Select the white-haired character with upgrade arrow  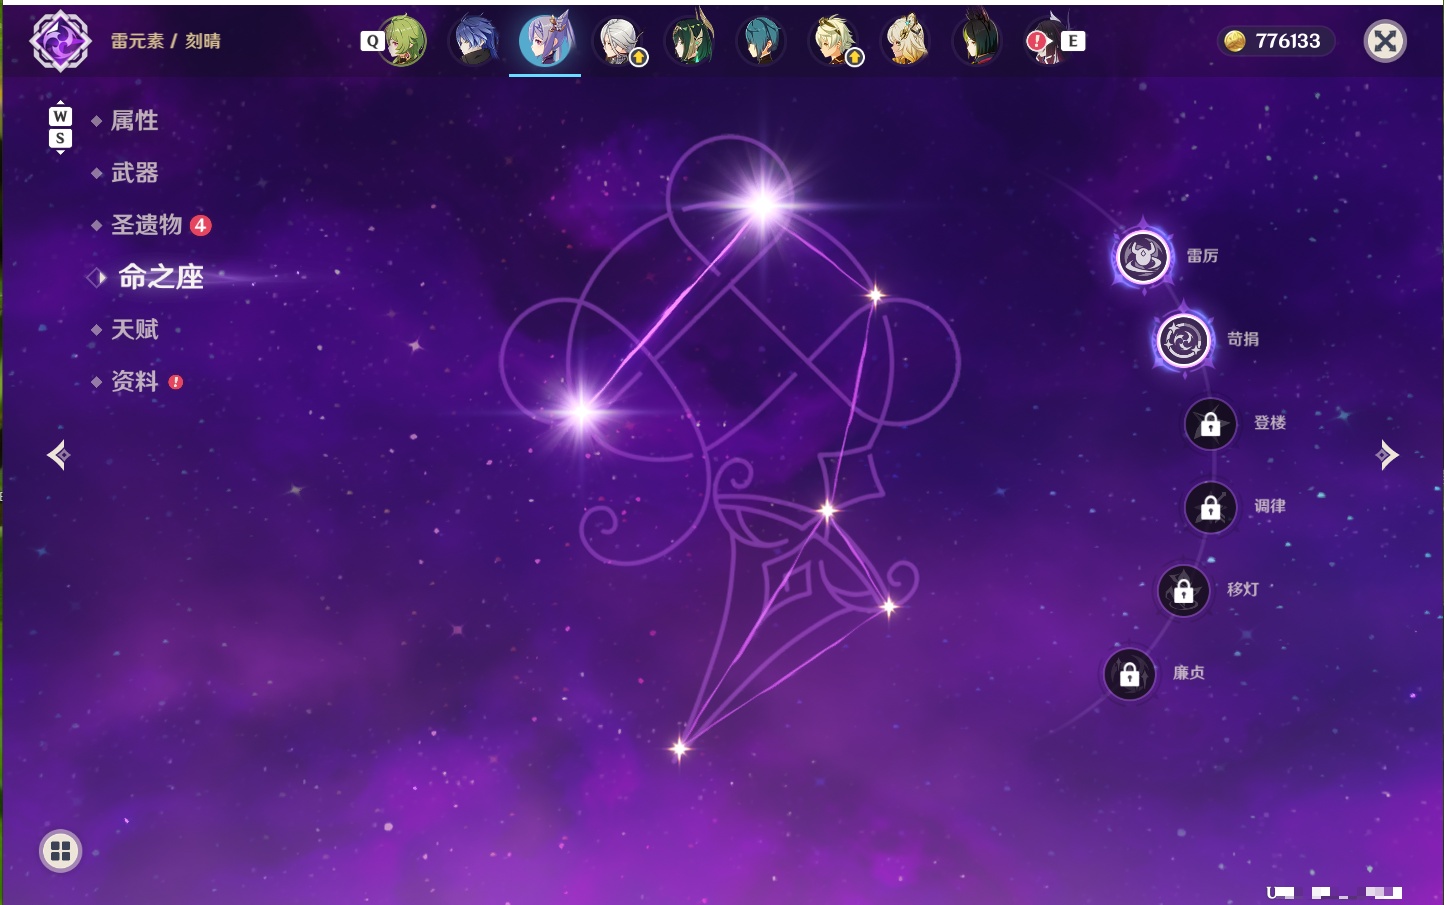point(620,41)
